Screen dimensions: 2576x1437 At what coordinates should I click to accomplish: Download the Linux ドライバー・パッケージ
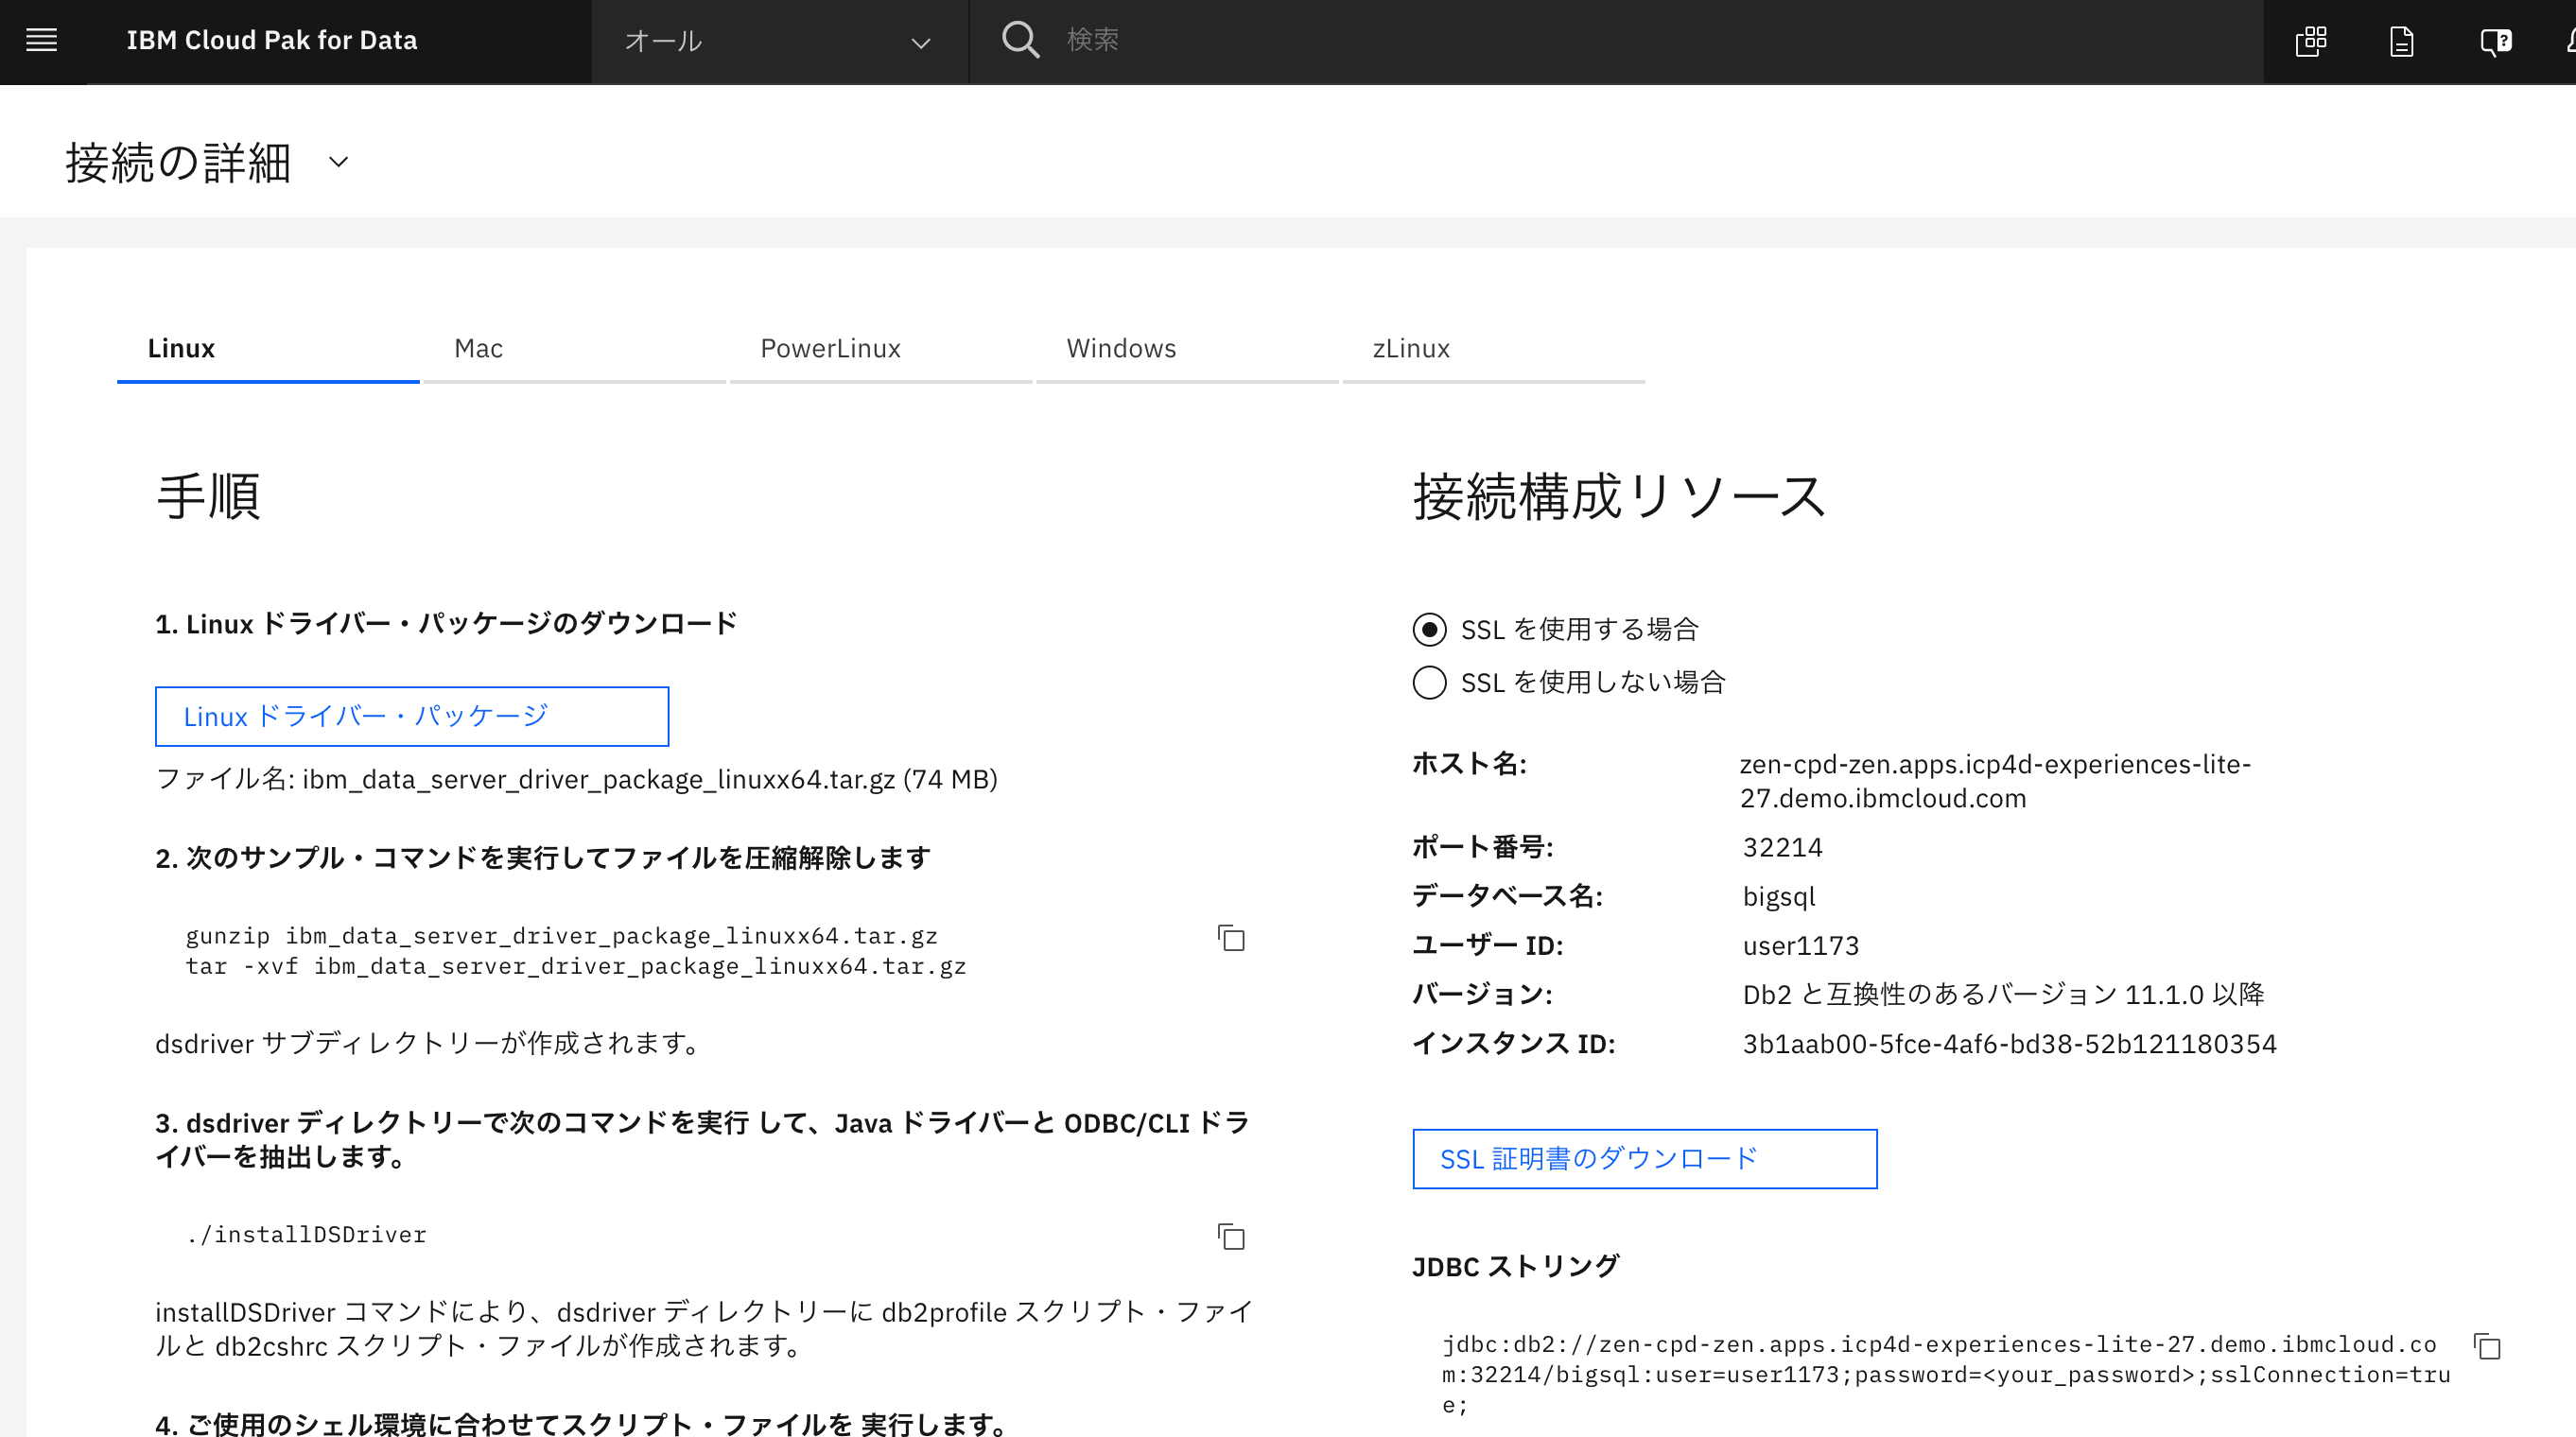pyautogui.click(x=411, y=716)
